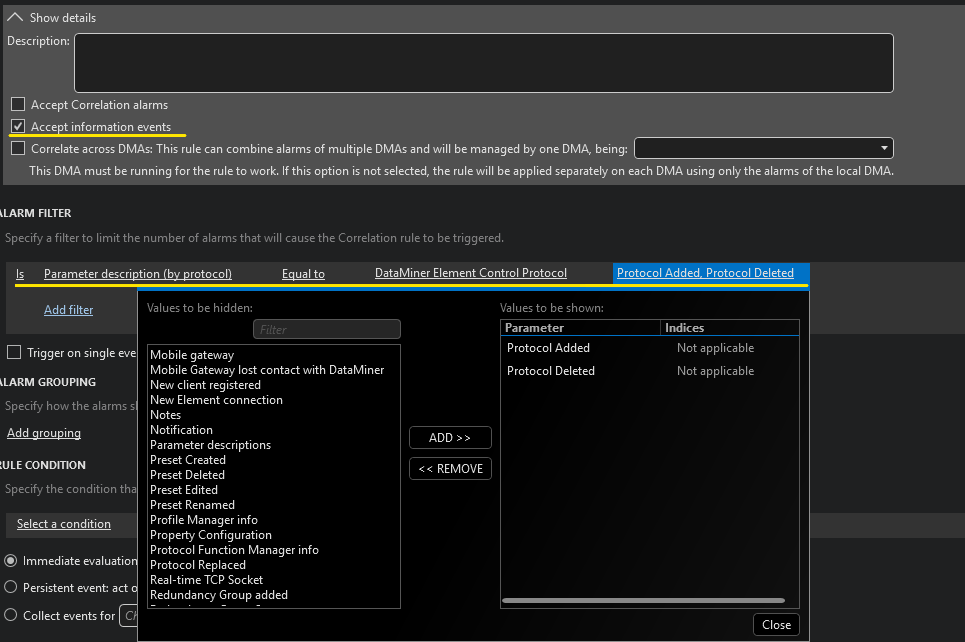Select the Immediate evaluation radio button
The height and width of the screenshot is (642, 965).
(12, 561)
